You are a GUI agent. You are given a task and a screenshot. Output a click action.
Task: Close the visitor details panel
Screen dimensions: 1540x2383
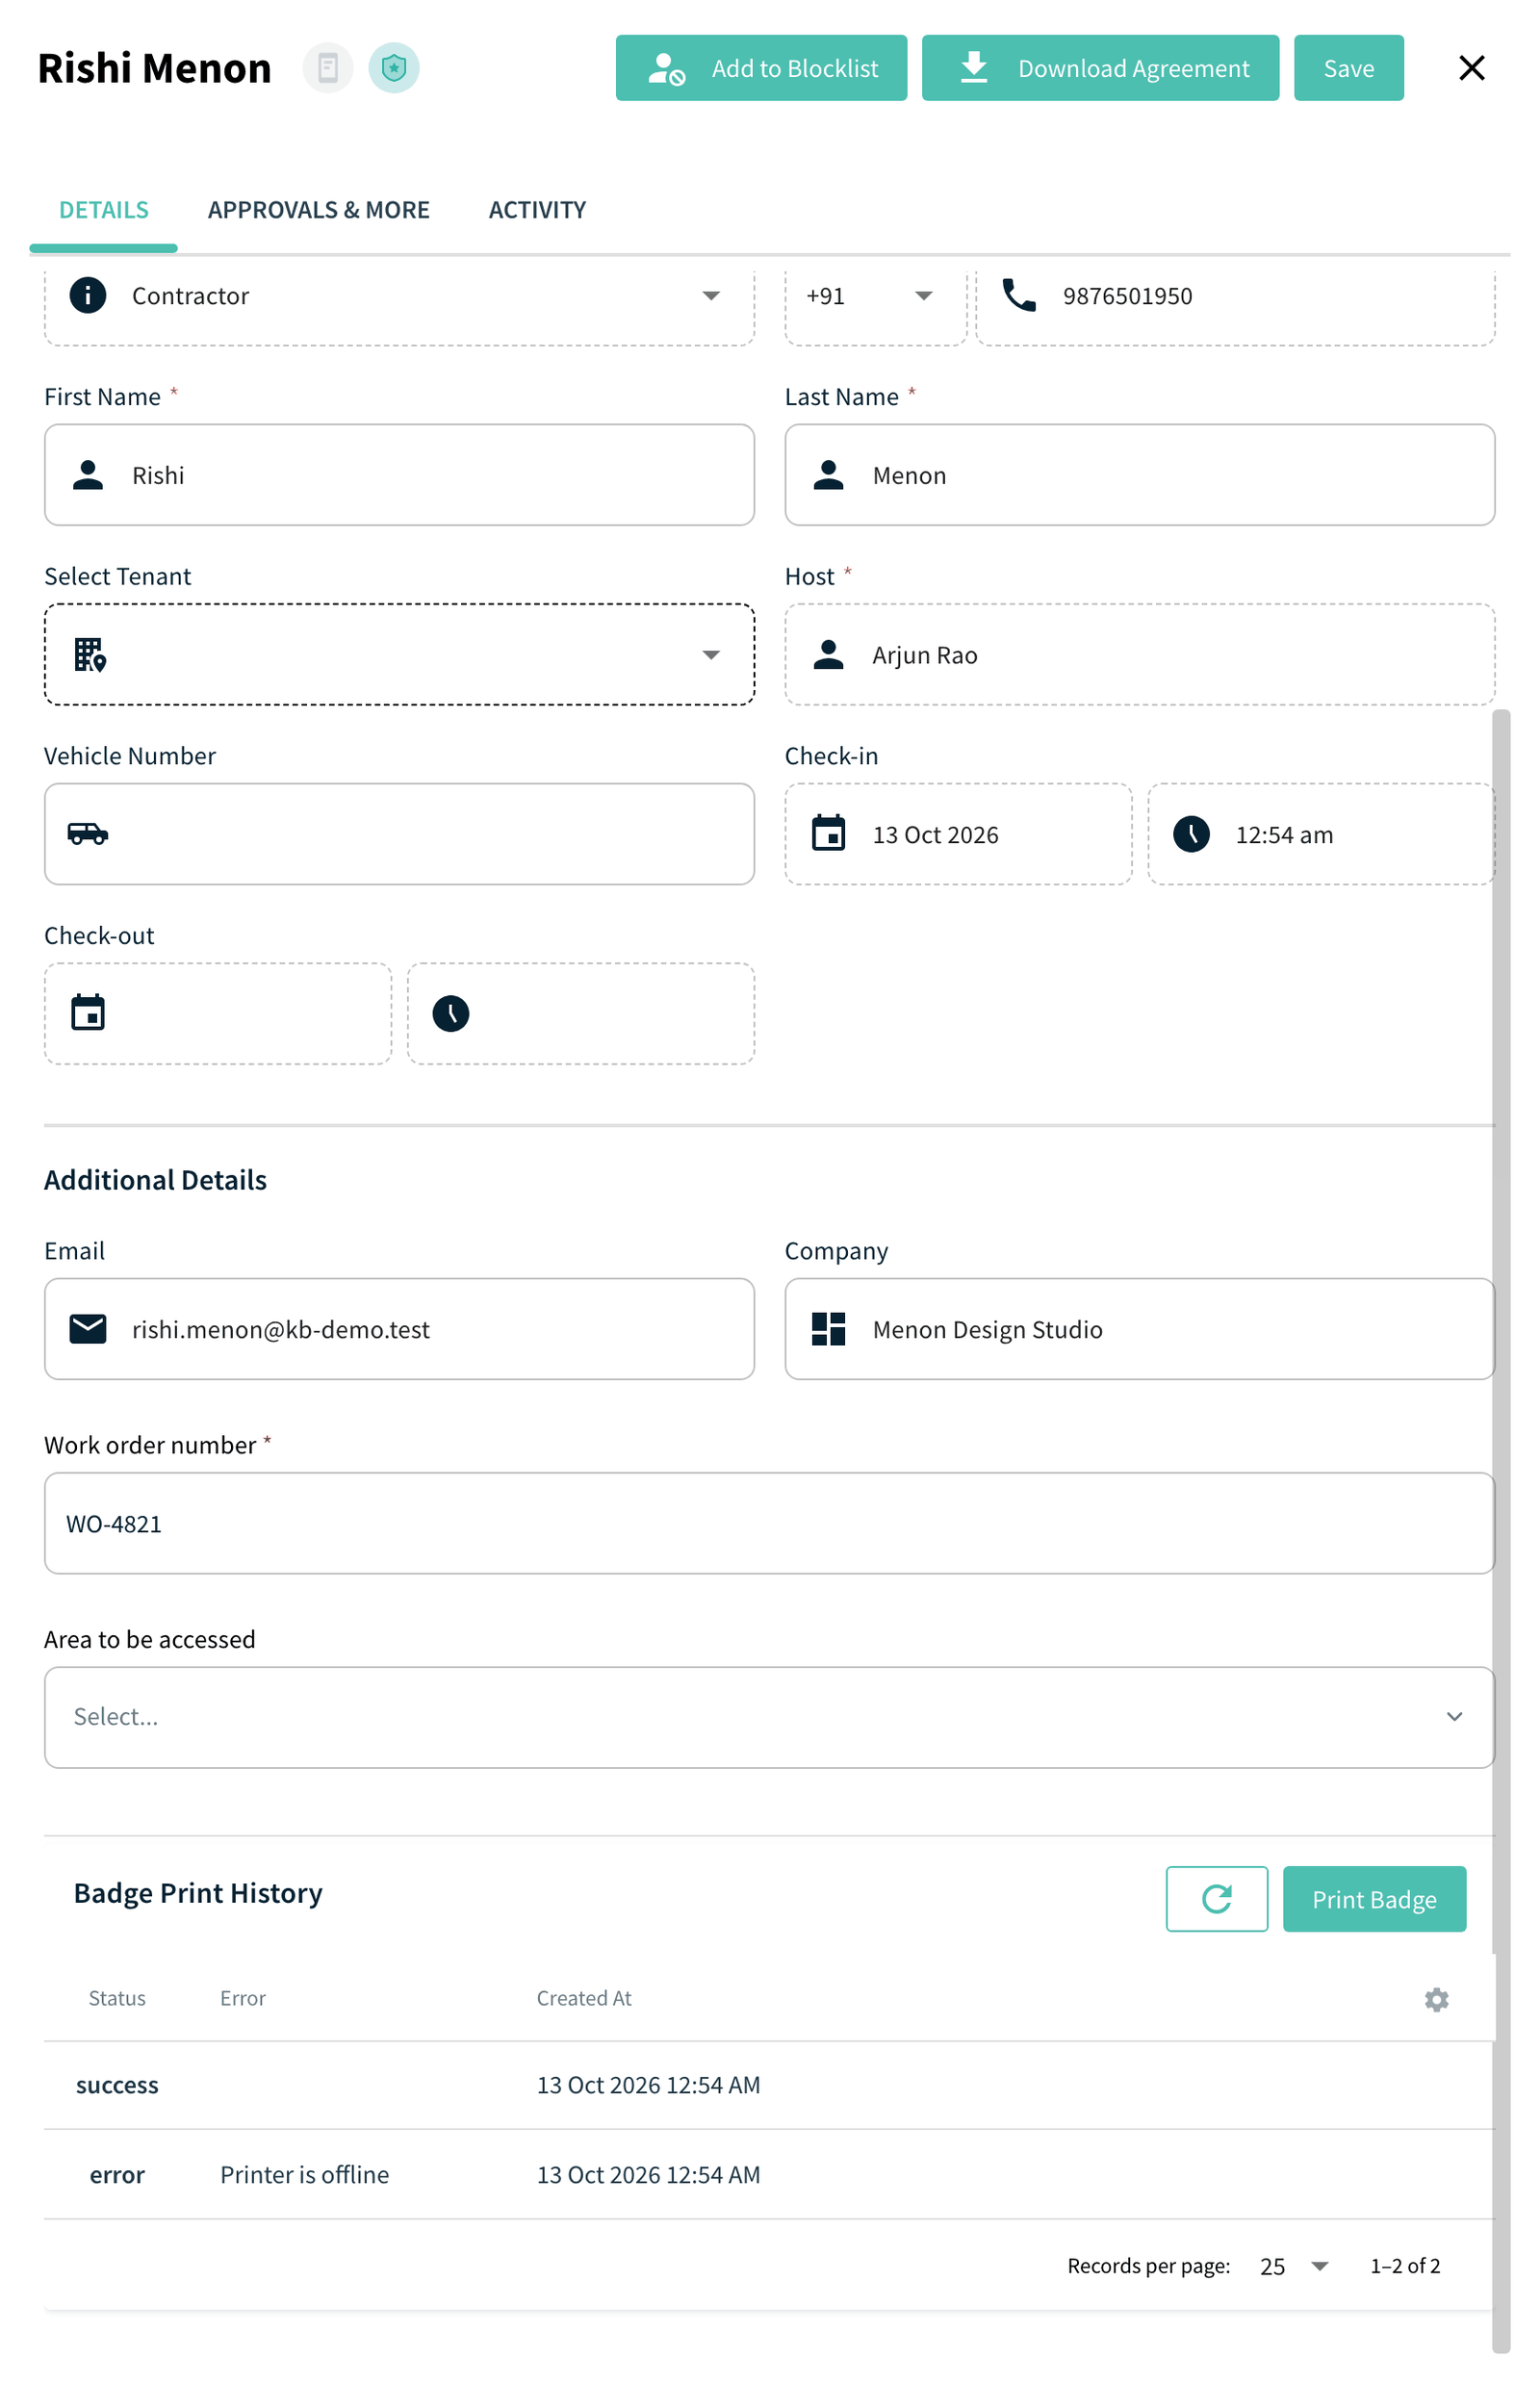pyautogui.click(x=1472, y=68)
